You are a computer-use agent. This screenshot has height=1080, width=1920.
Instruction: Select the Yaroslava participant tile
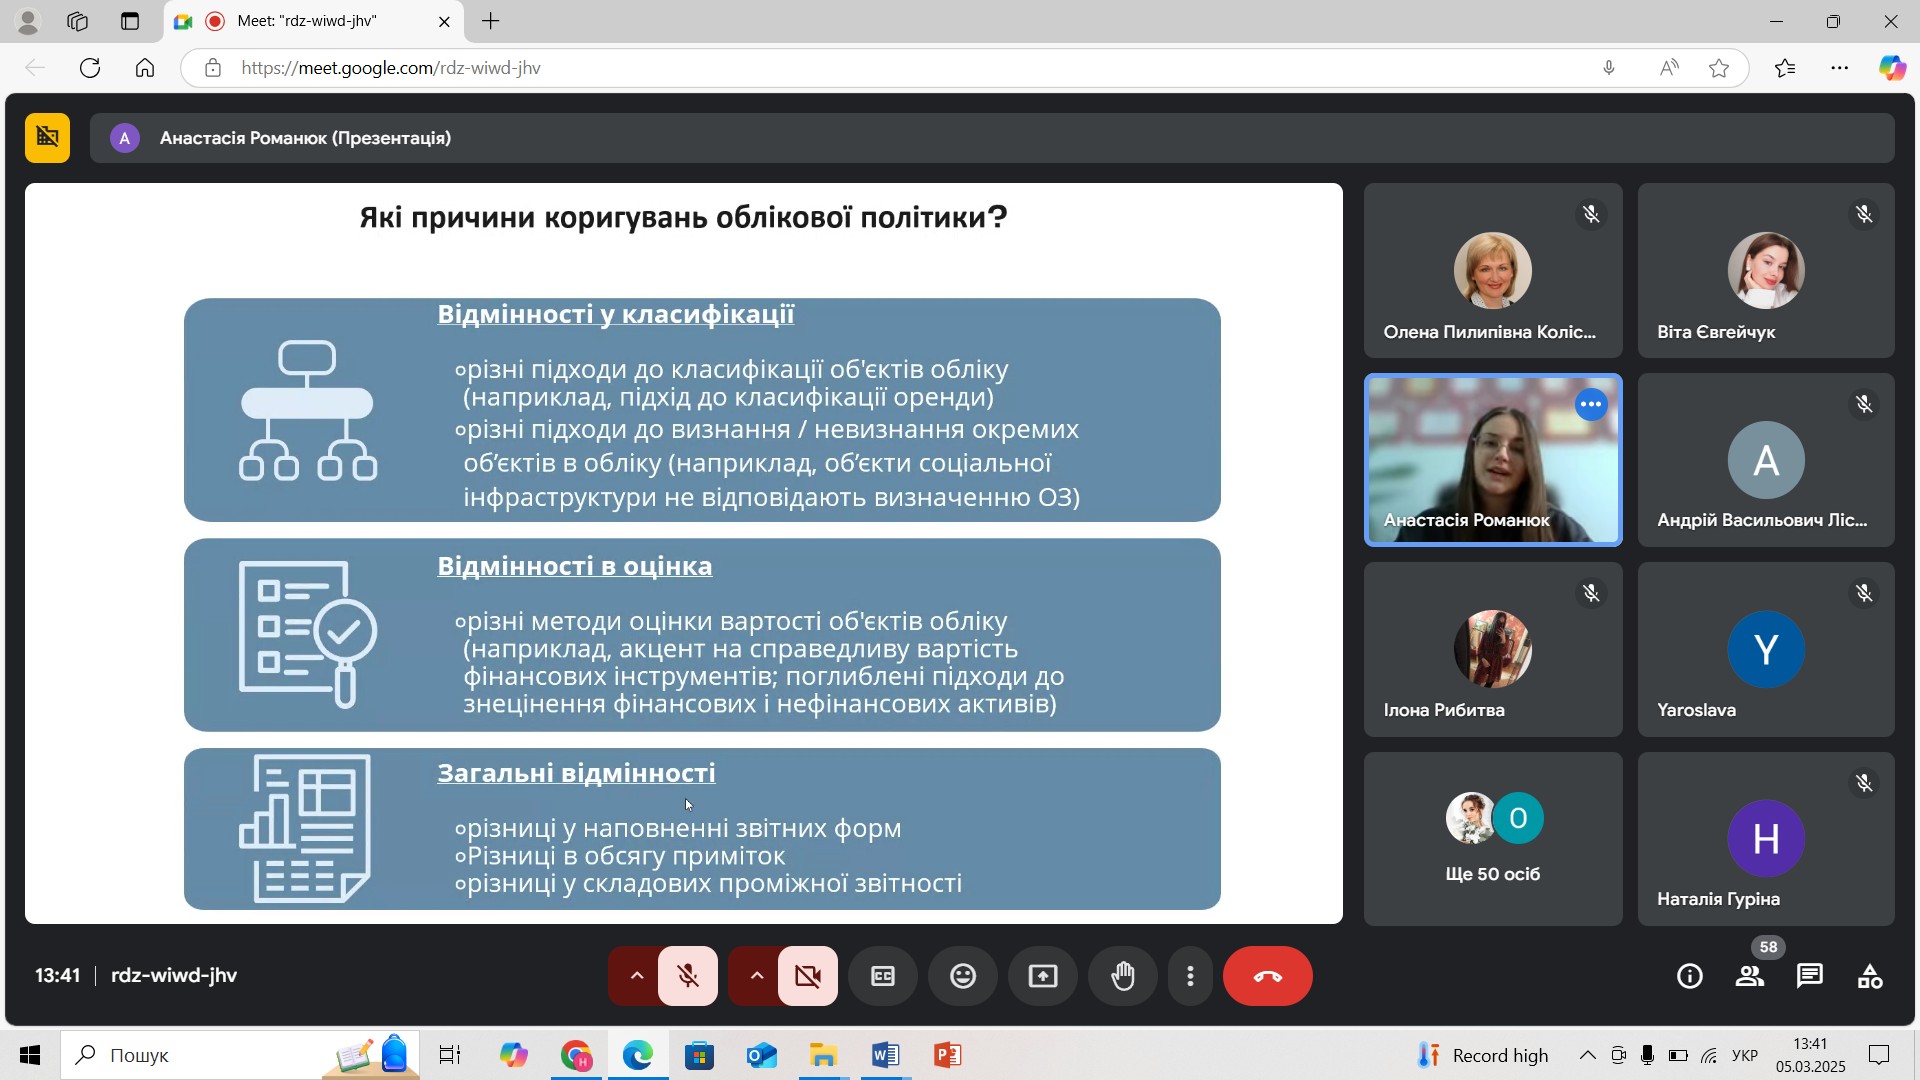(x=1766, y=649)
